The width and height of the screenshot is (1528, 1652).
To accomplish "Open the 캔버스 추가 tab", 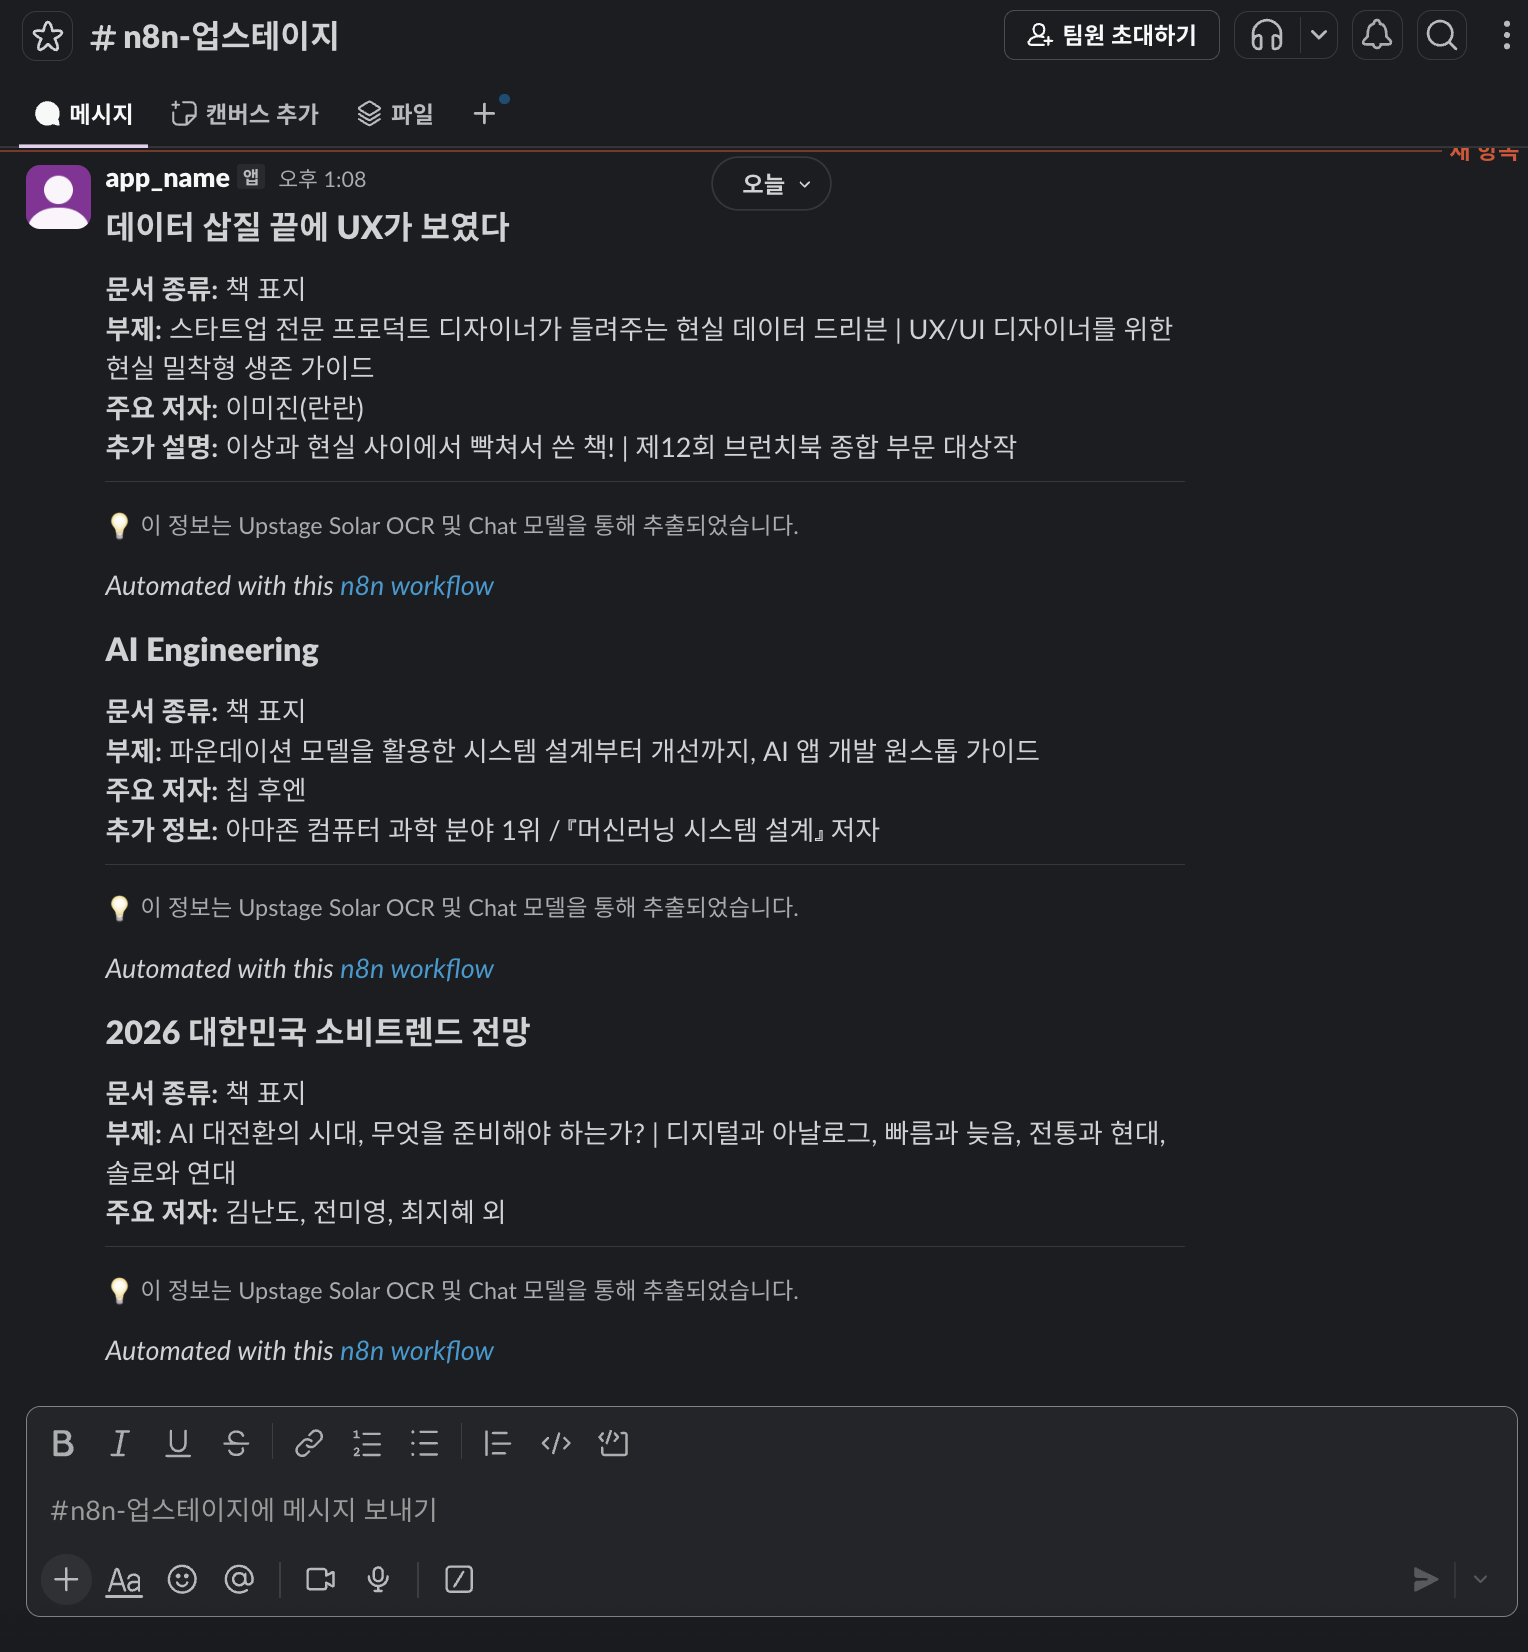I will point(245,114).
